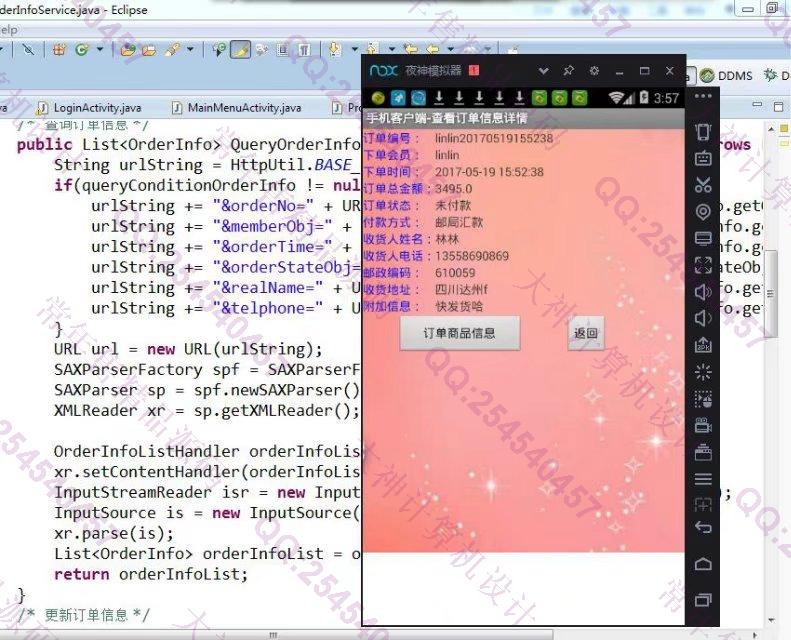Click the Nox three-line menu icon
Screen dimensions: 791x640
[x=703, y=479]
